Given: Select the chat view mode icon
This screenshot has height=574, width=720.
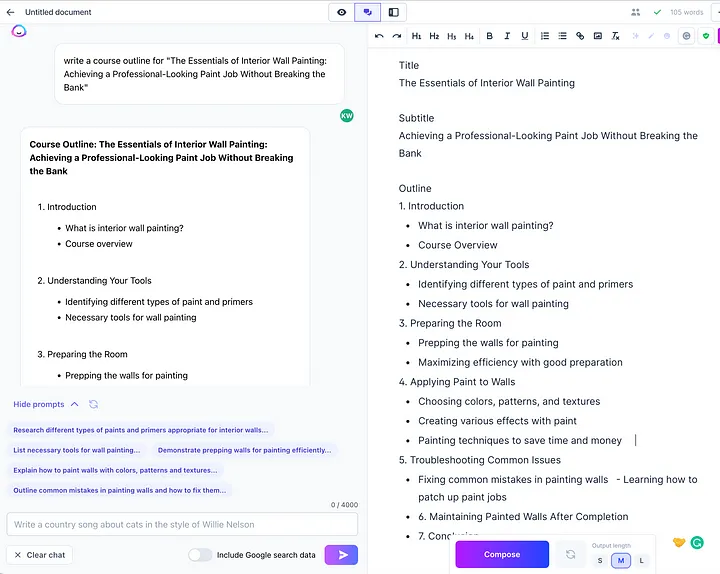Looking at the screenshot, I should coord(367,12).
